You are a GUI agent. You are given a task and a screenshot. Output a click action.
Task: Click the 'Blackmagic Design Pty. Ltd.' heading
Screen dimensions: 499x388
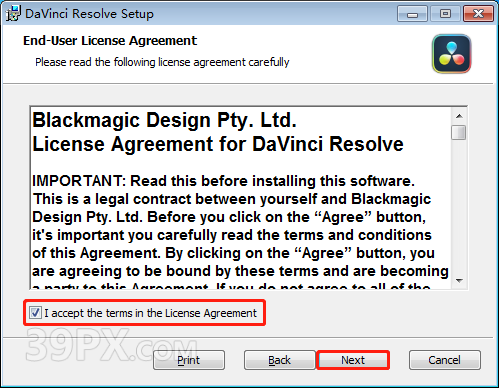click(x=164, y=120)
